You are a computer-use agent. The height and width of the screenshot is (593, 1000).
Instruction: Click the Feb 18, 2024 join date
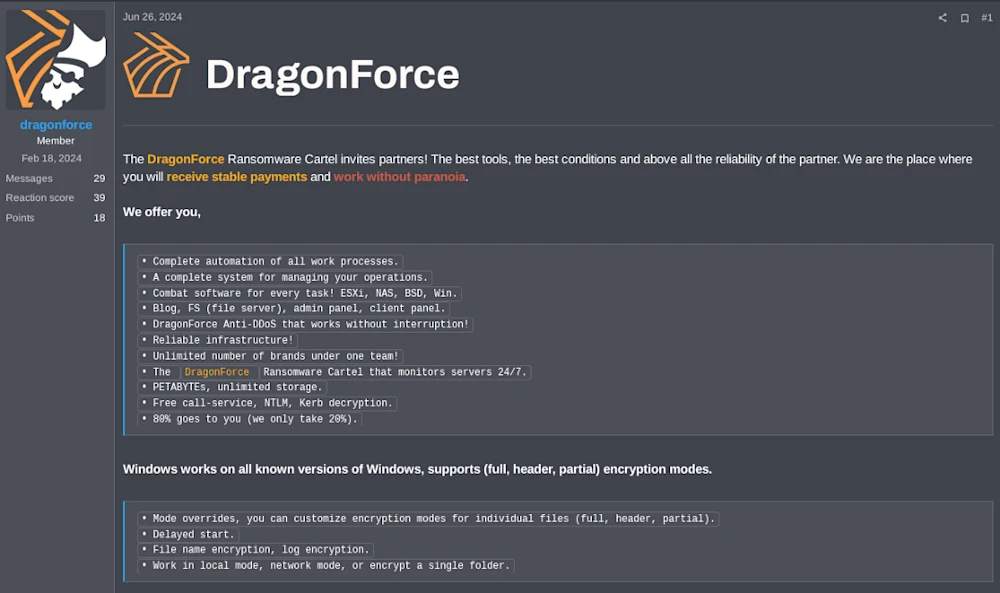[55, 157]
